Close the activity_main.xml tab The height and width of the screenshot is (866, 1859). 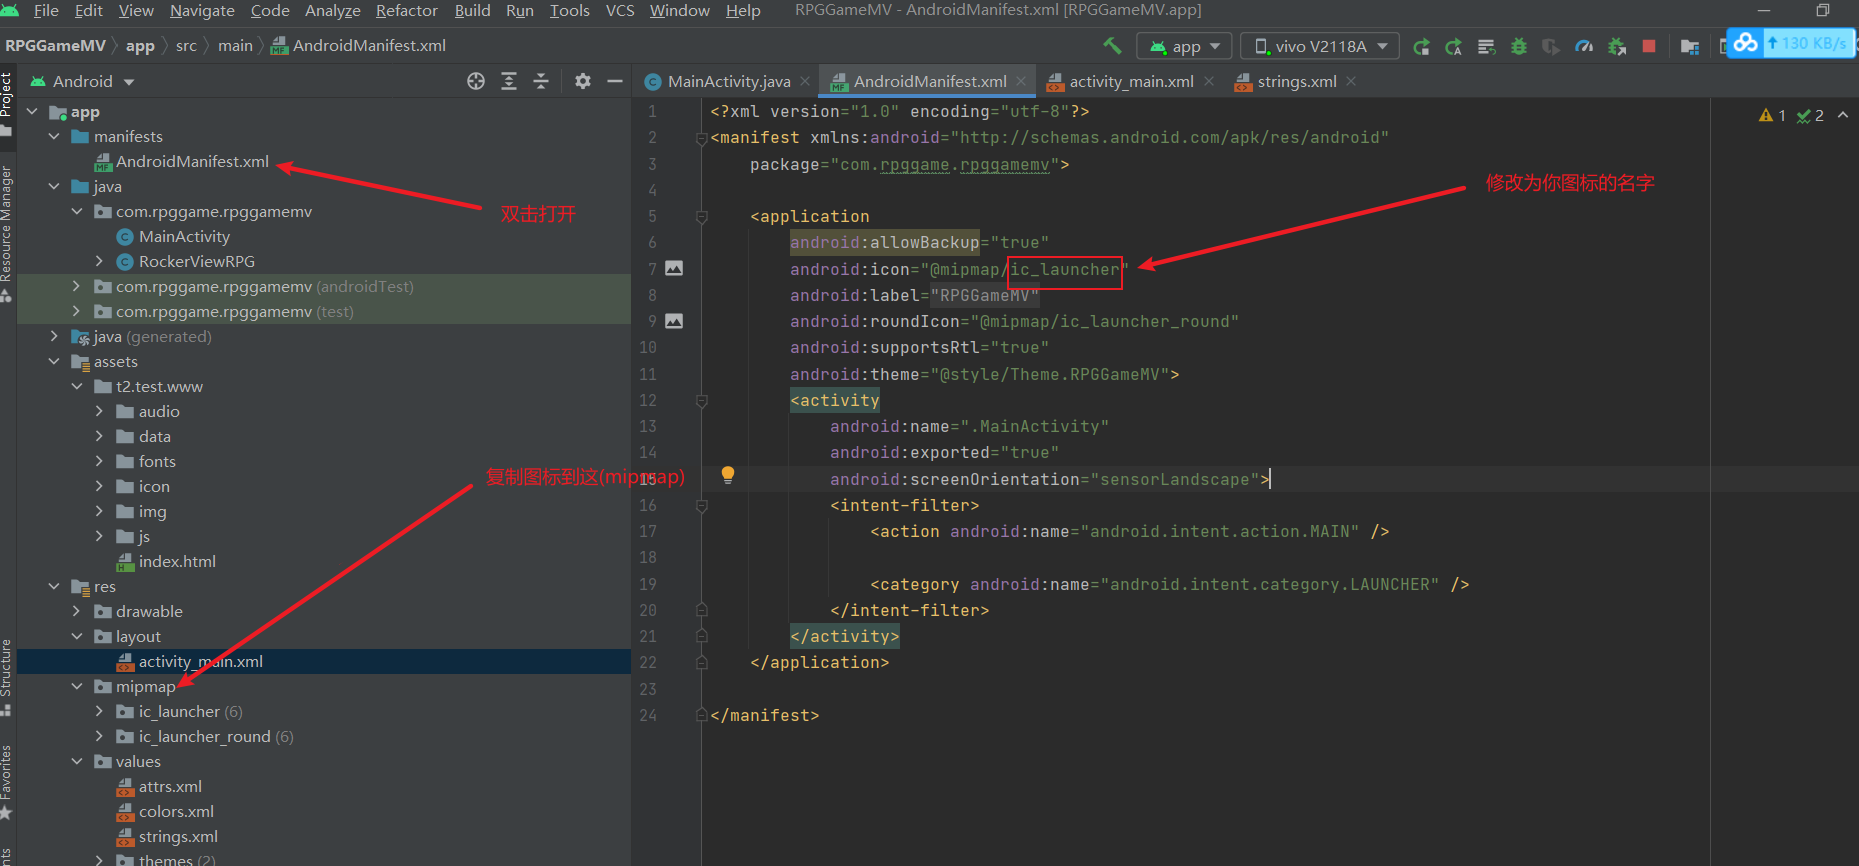[x=1209, y=81]
